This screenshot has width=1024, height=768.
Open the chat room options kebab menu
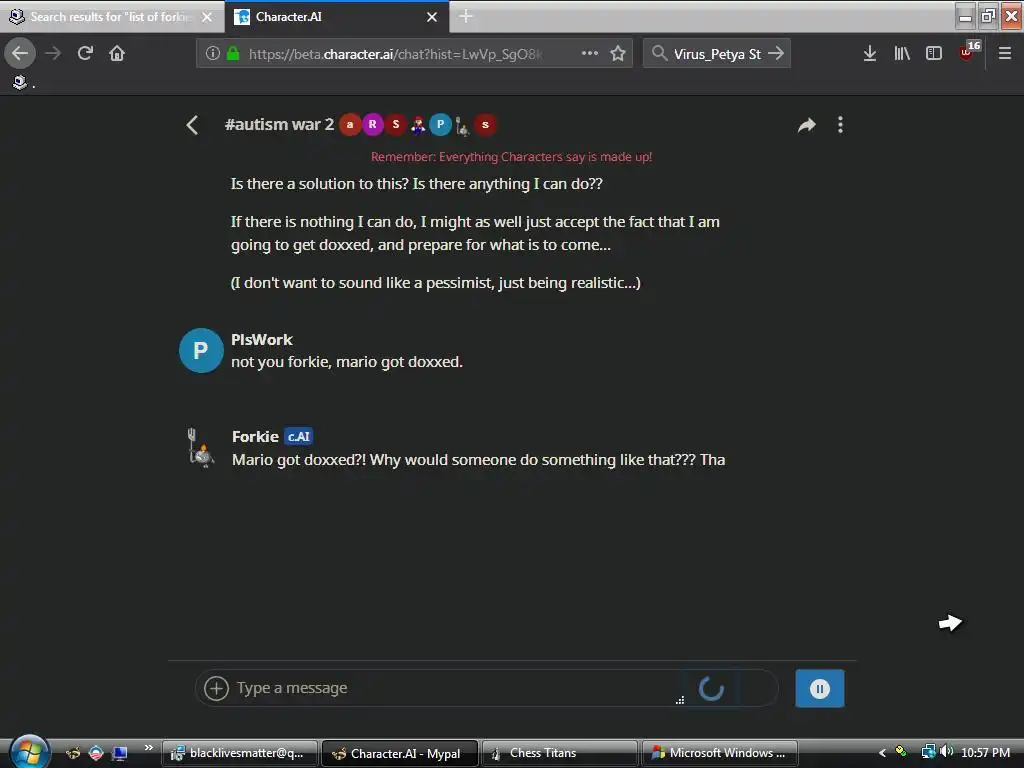[840, 125]
